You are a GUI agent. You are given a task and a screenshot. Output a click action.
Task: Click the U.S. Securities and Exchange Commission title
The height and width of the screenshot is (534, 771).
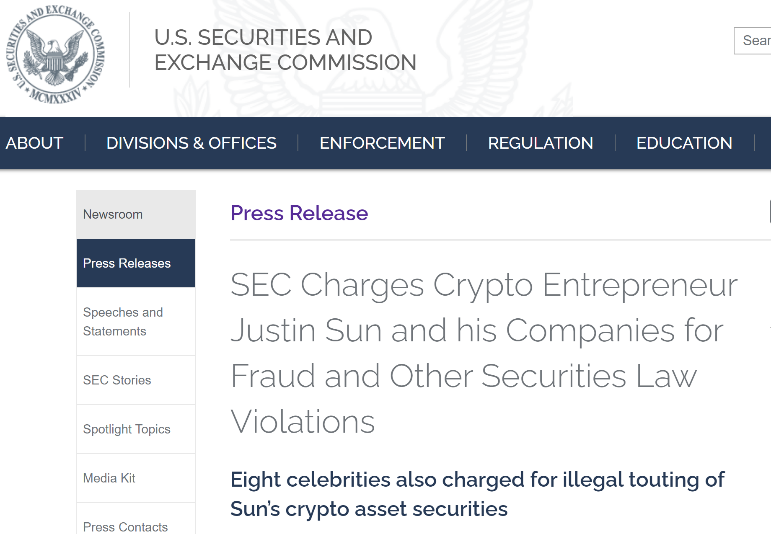pos(284,50)
